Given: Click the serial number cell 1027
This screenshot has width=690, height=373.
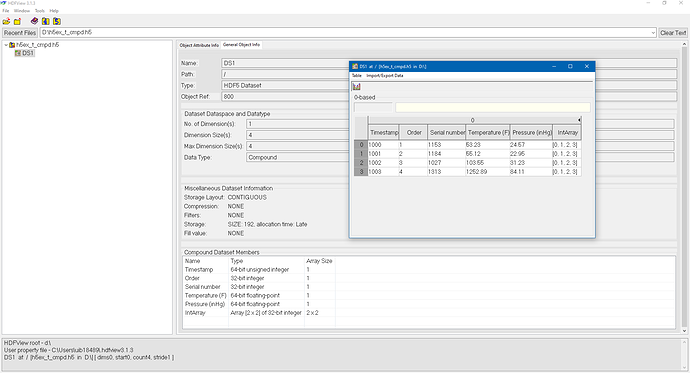Looking at the screenshot, I should click(446, 163).
